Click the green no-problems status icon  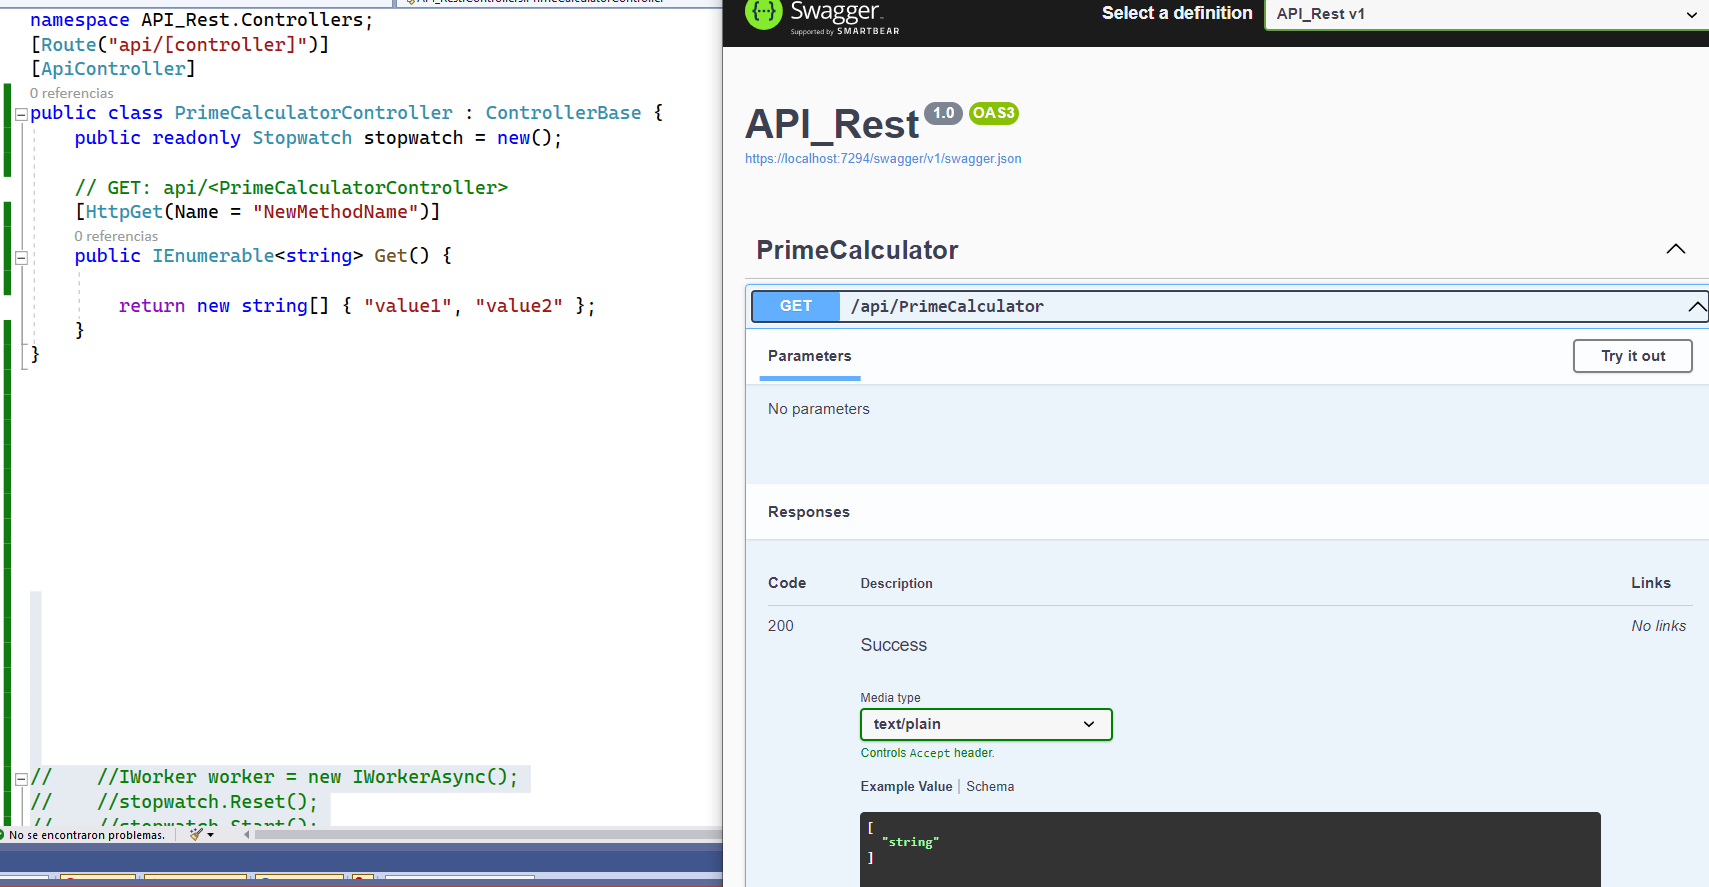pos(2,835)
